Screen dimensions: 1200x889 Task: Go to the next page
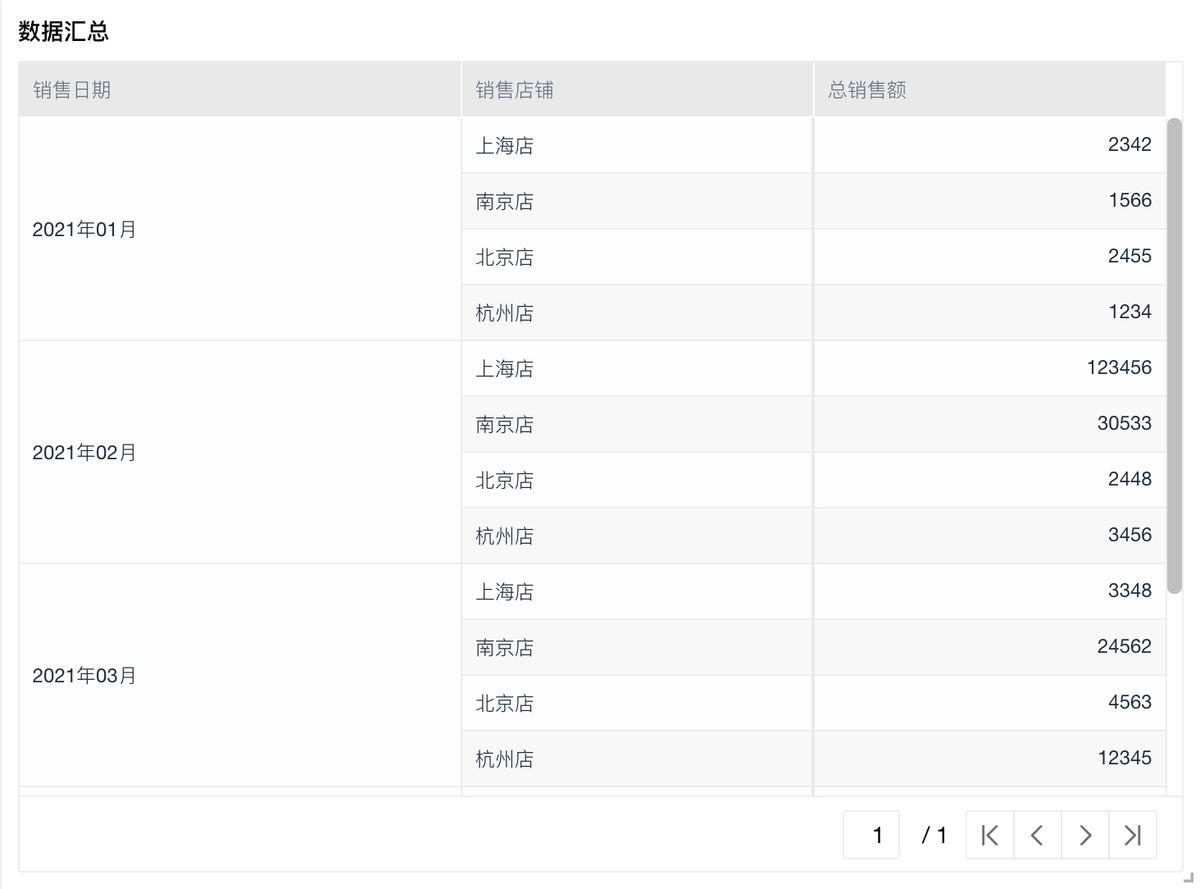1085,835
